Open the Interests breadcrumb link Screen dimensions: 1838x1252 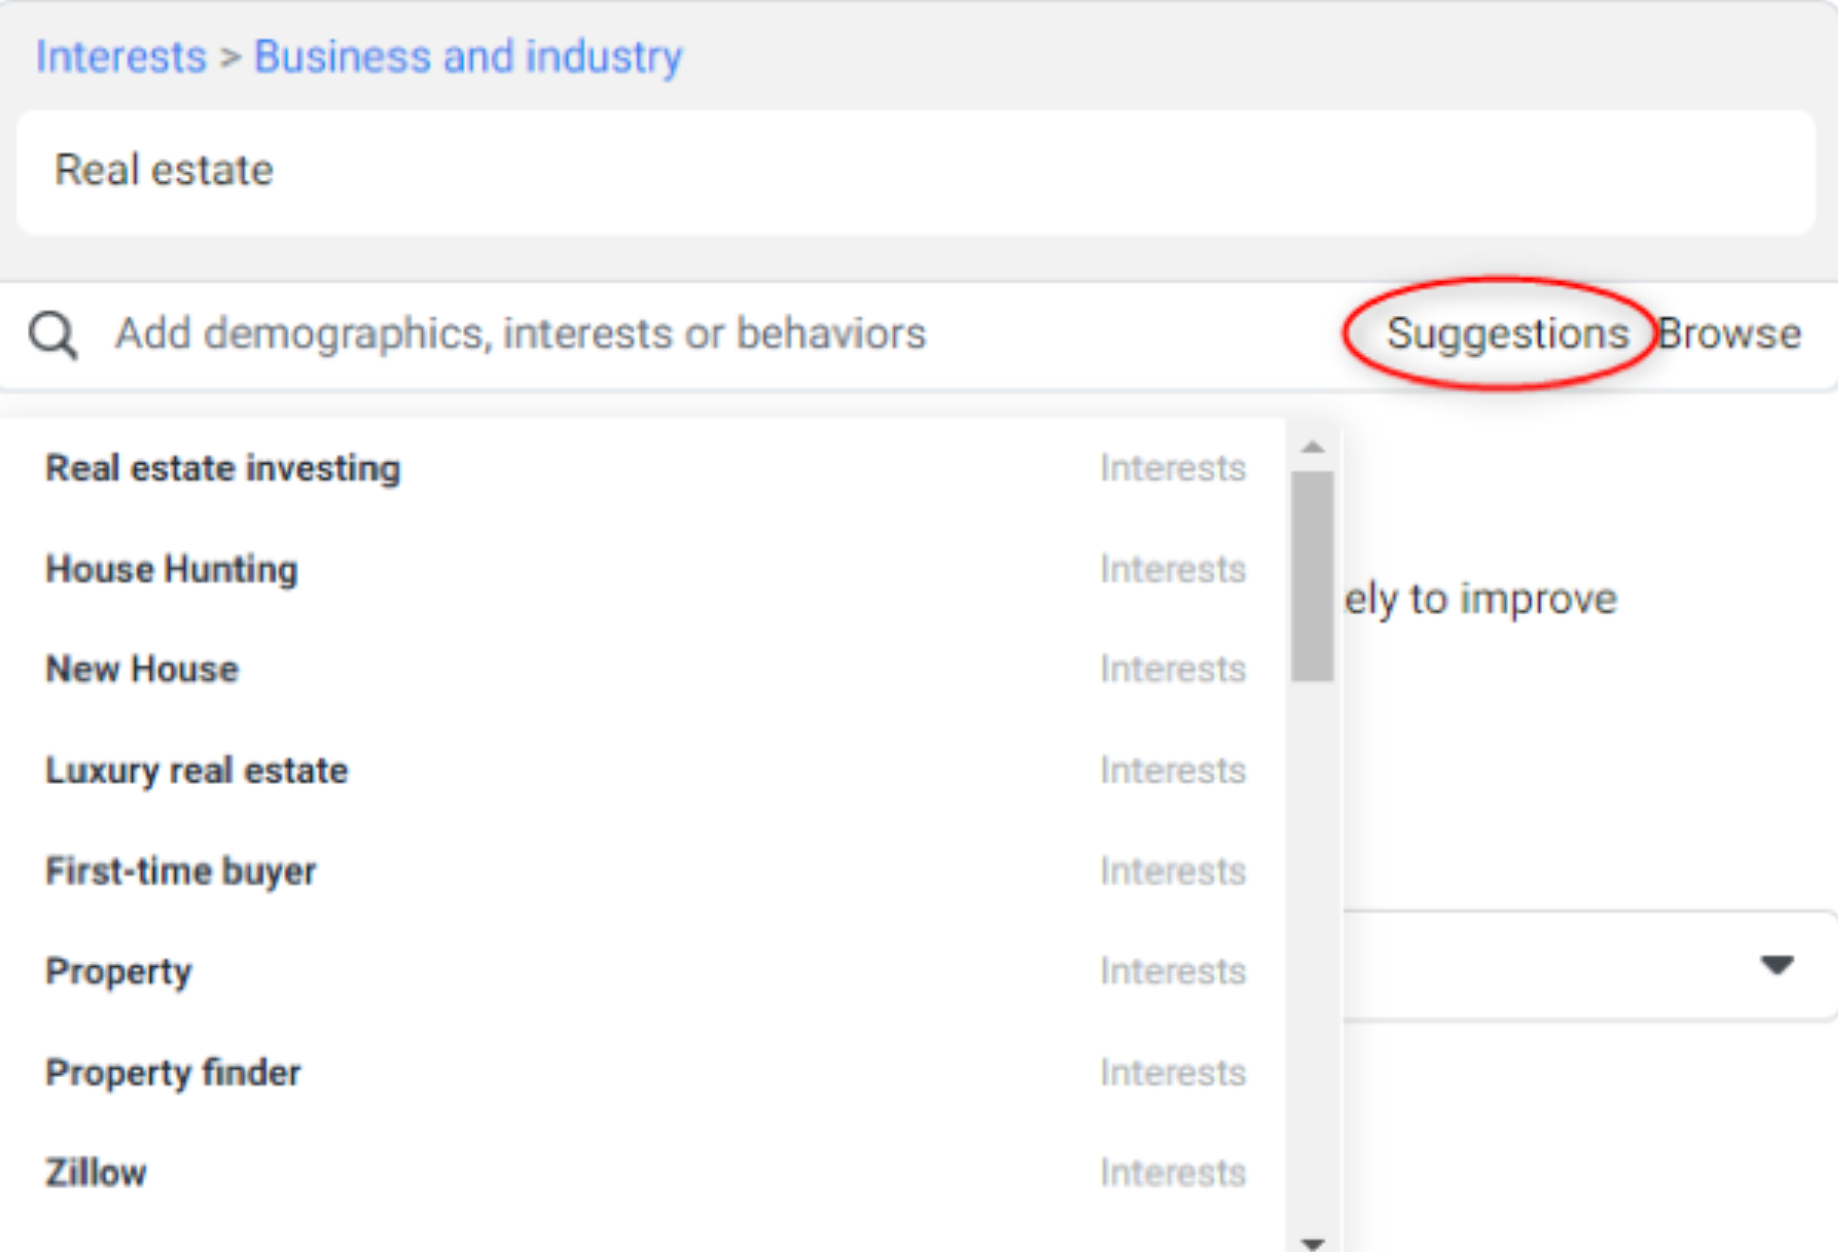[x=121, y=57]
